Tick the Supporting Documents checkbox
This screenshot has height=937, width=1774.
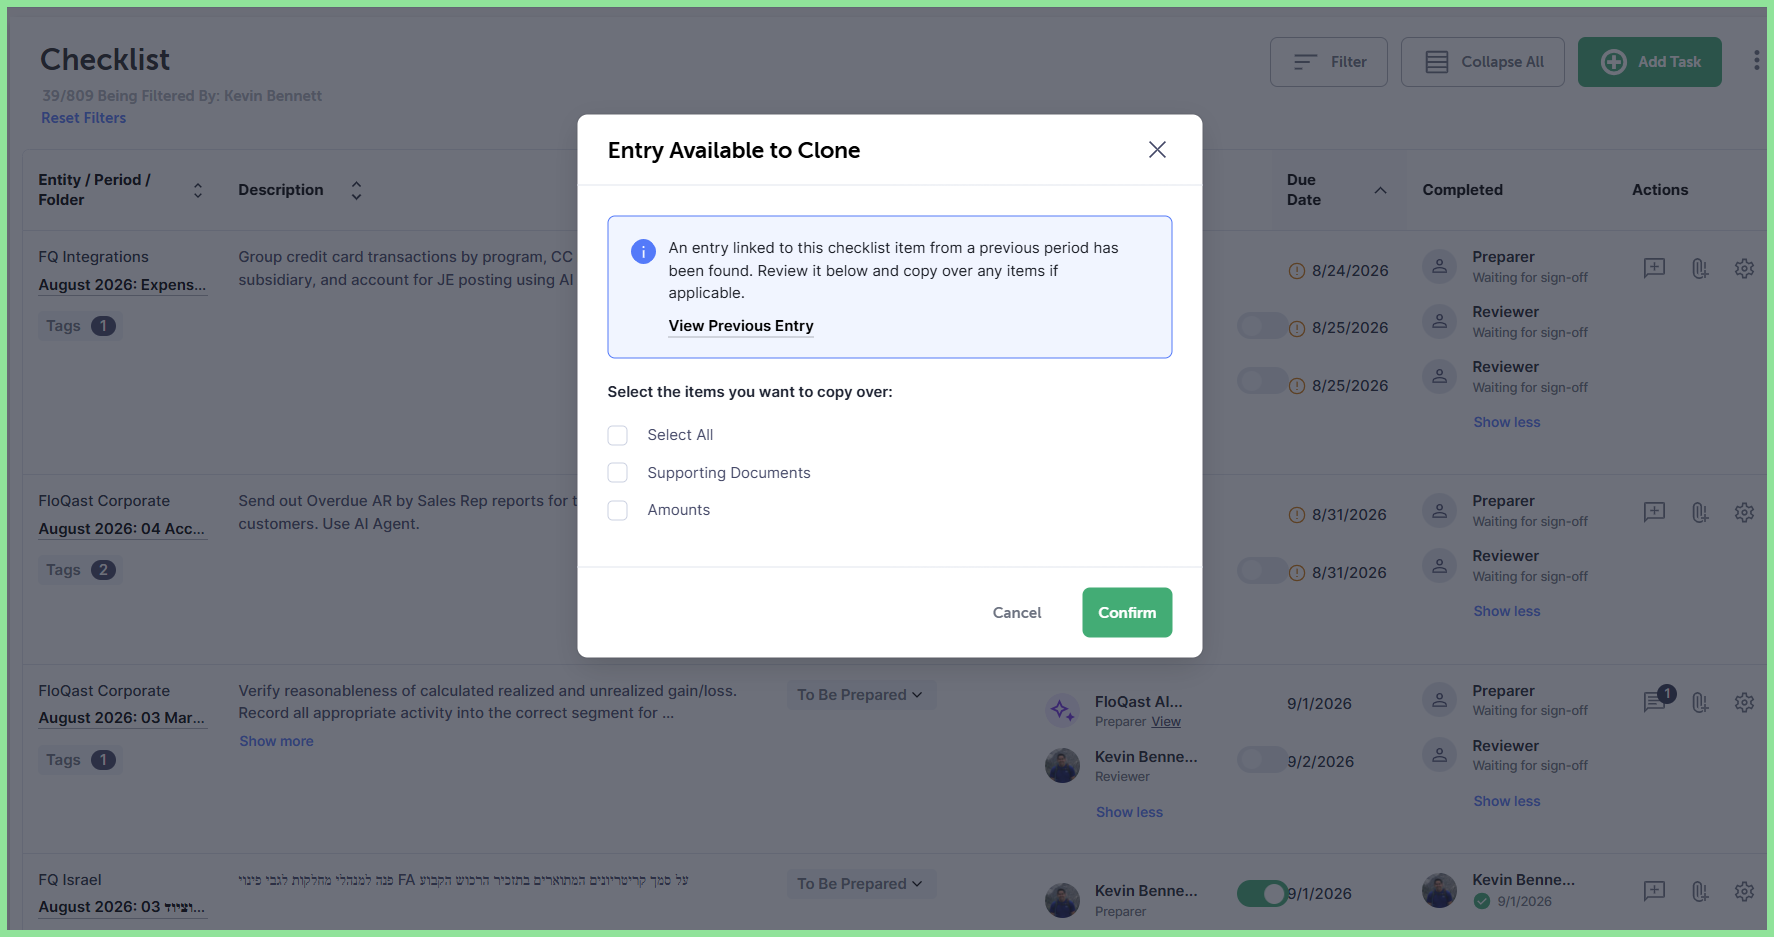pyautogui.click(x=618, y=473)
